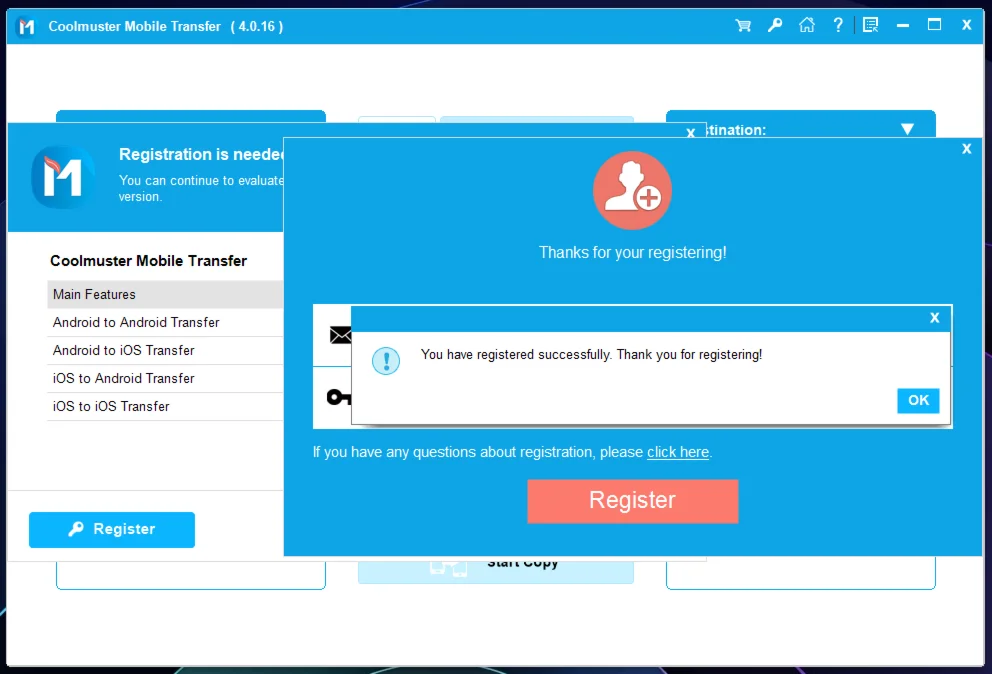
Task: Click 'Thanks for your registering!' text
Action: (x=632, y=253)
